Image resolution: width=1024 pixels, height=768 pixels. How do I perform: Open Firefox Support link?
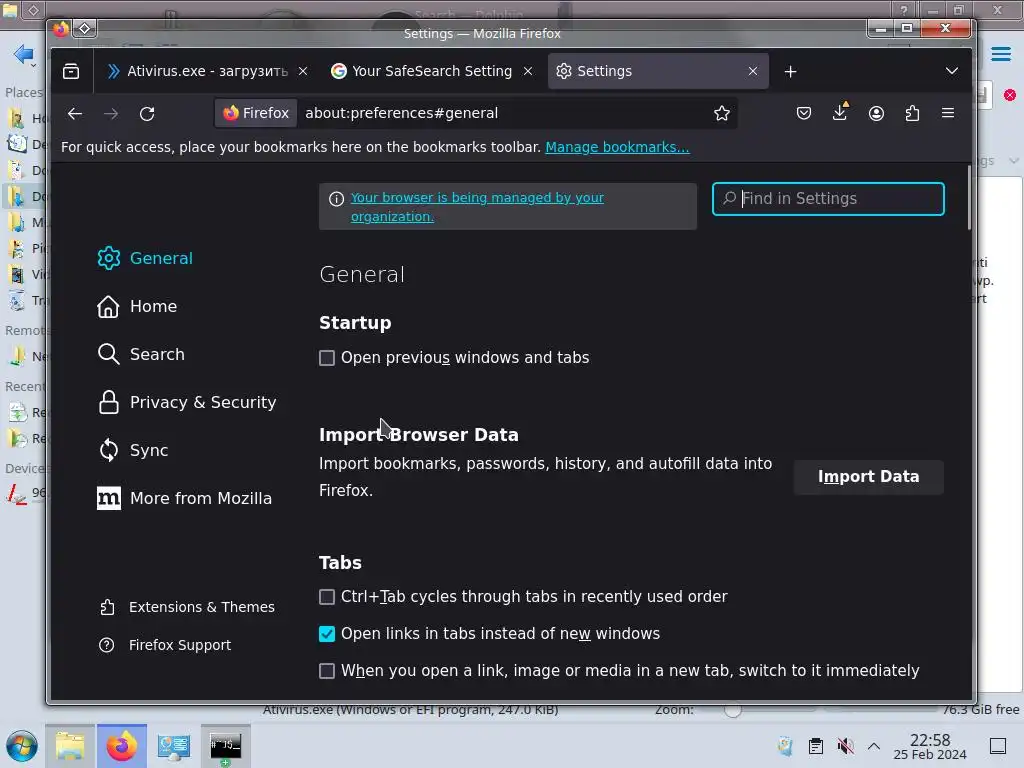coord(165,645)
